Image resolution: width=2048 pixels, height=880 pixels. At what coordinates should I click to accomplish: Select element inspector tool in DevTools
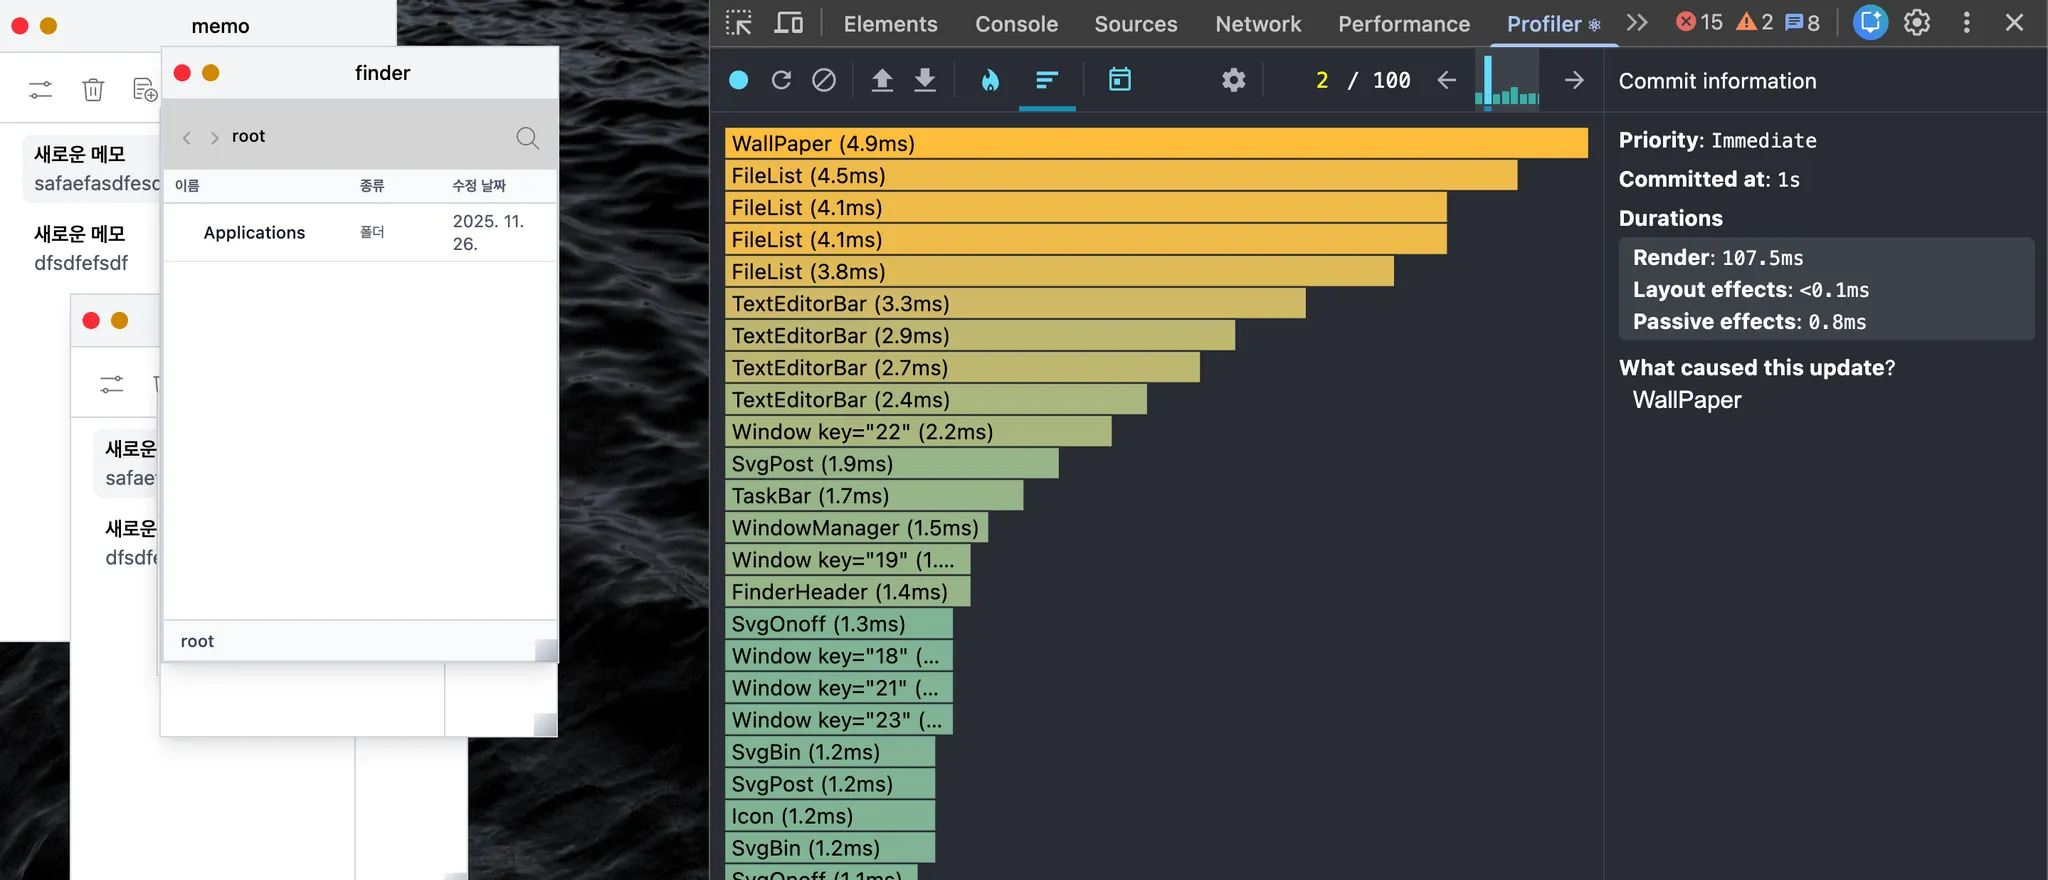(739, 23)
